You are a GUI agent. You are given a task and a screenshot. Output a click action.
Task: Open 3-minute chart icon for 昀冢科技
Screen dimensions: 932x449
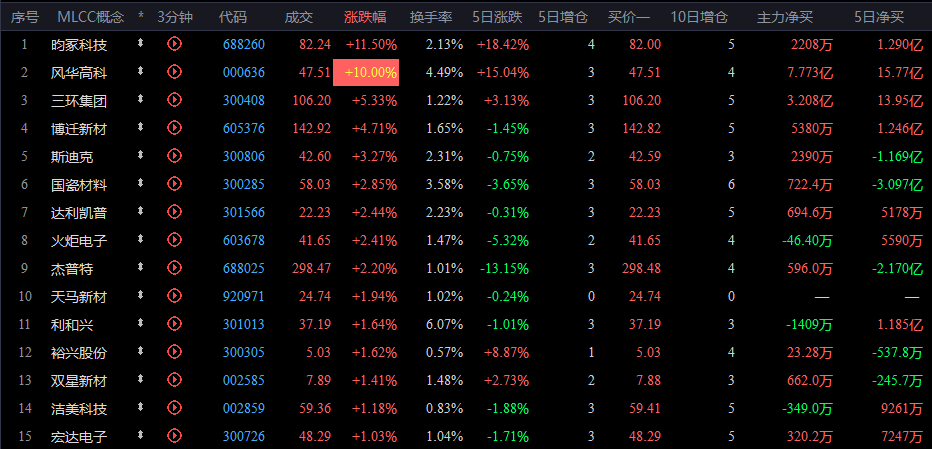[174, 43]
